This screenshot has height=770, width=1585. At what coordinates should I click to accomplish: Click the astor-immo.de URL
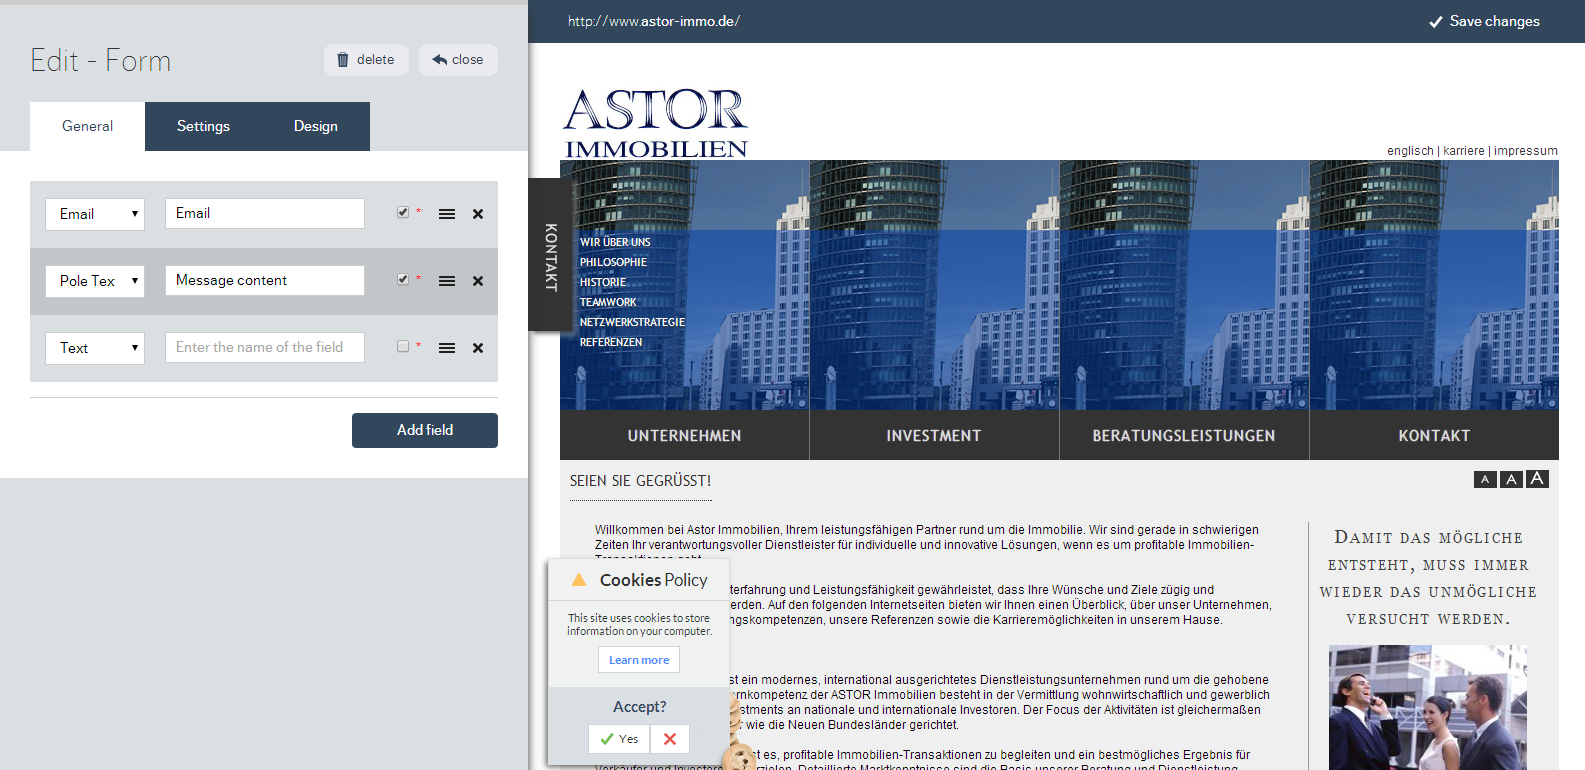click(654, 21)
